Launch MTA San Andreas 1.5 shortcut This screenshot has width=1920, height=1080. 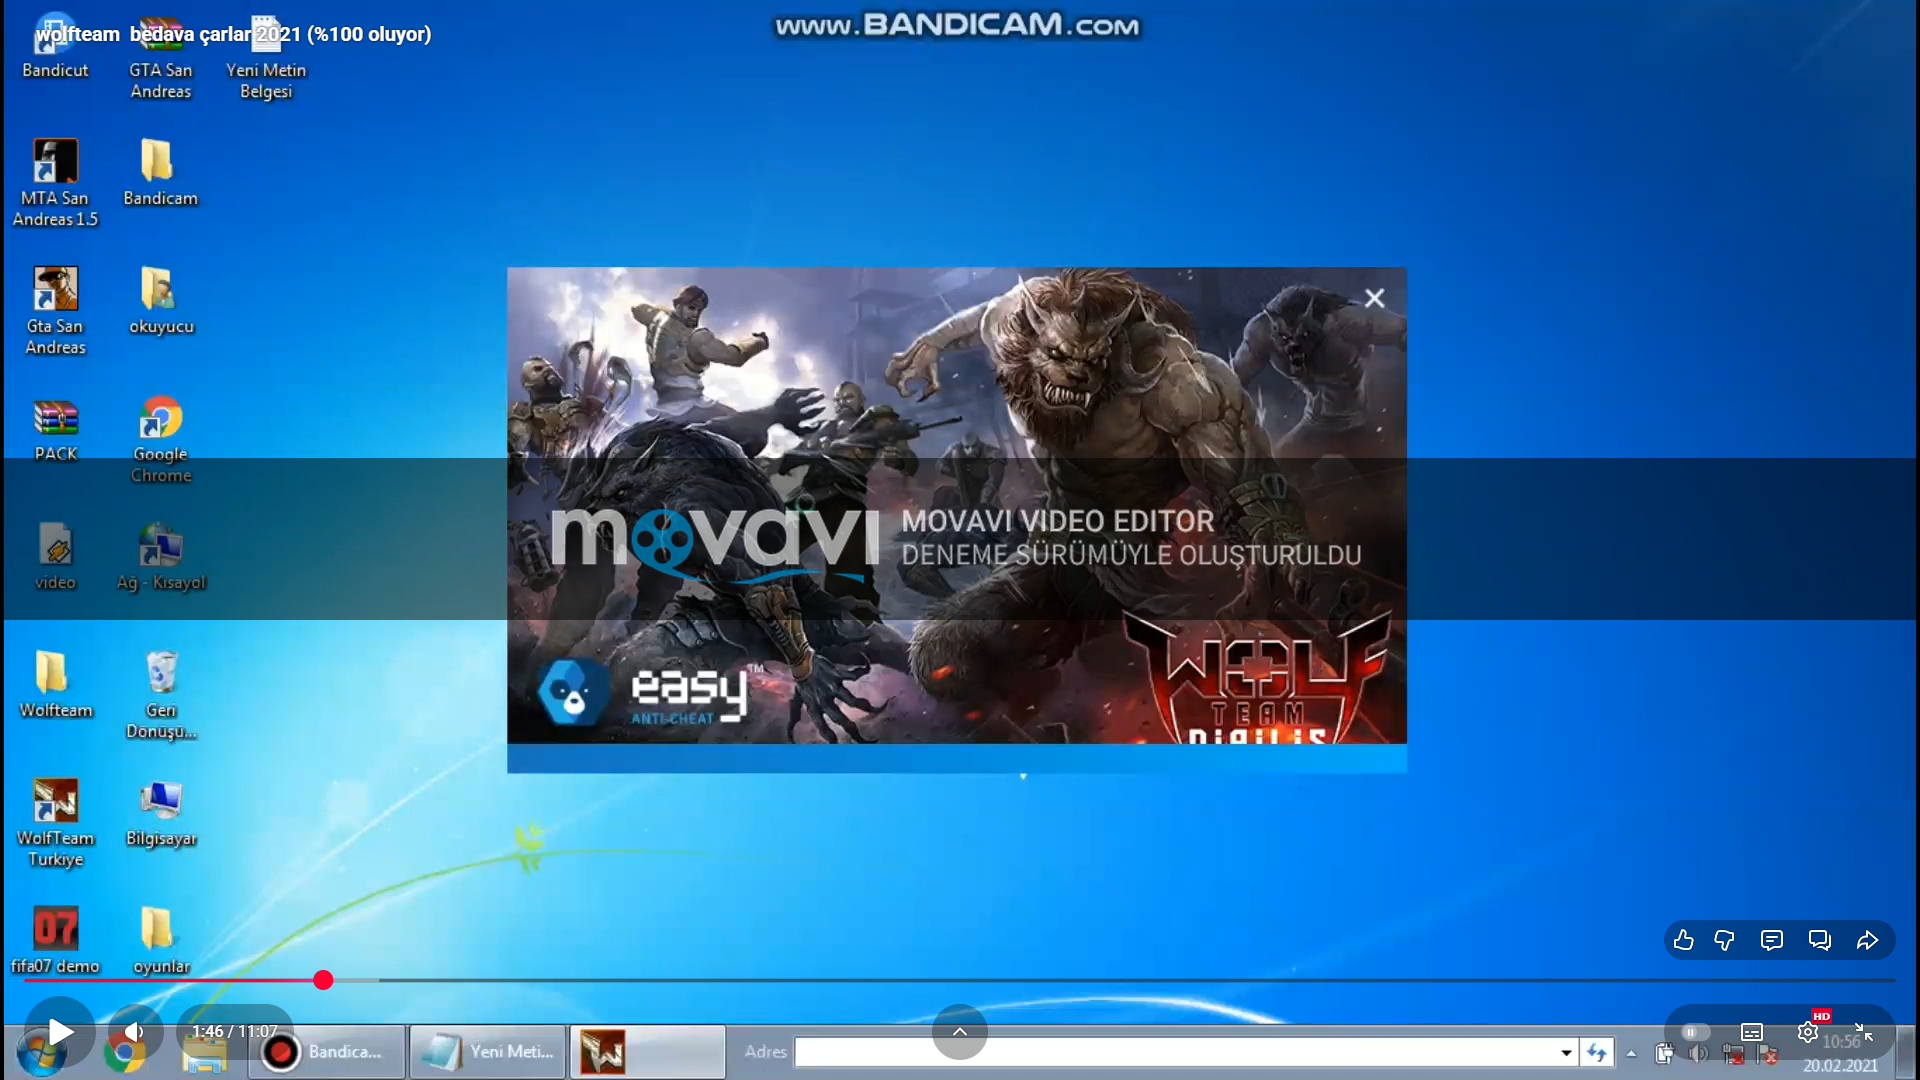pos(55,184)
